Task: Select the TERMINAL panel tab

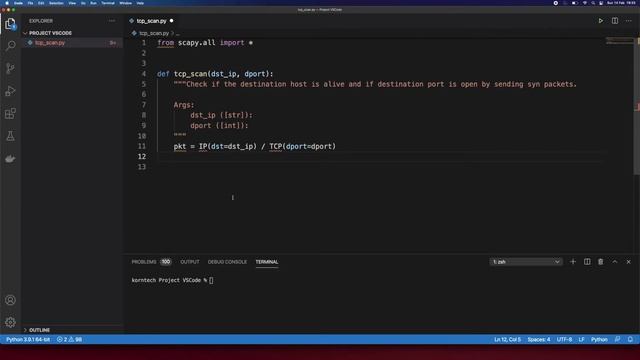Action: click(267, 262)
